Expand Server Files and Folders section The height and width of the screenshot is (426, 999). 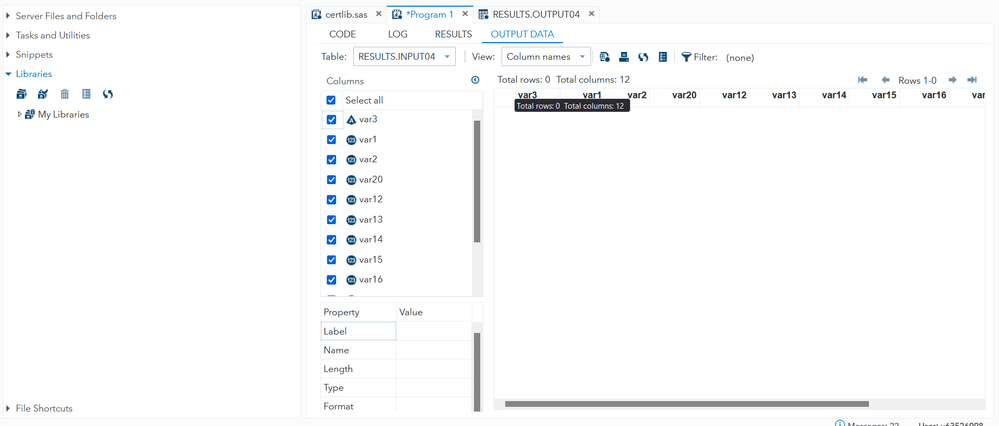[8, 16]
